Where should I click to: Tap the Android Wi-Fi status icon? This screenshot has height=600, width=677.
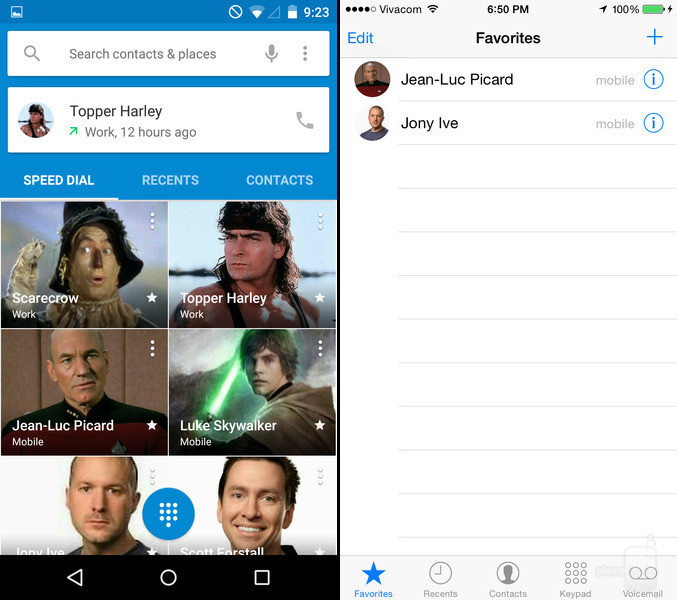tap(256, 12)
